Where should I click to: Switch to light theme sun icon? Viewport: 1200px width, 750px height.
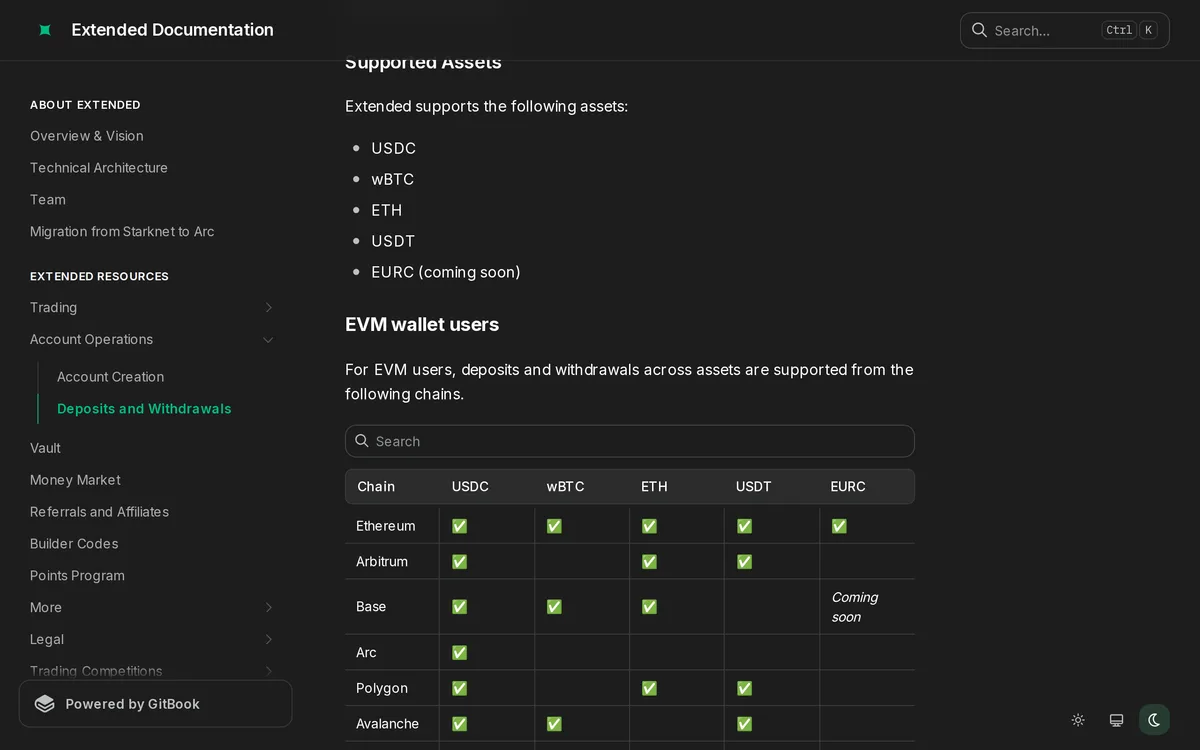click(1078, 720)
